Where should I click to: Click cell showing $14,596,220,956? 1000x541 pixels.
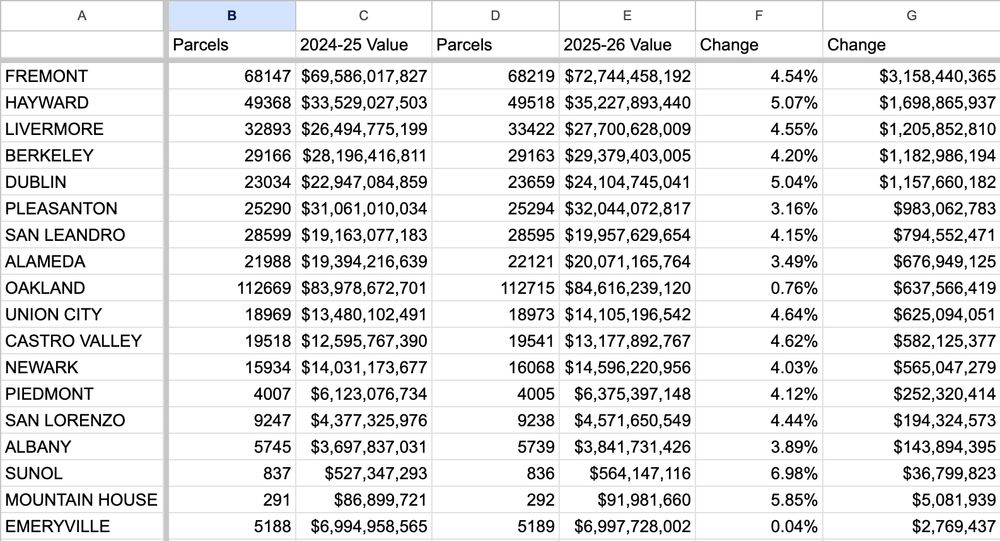point(628,367)
